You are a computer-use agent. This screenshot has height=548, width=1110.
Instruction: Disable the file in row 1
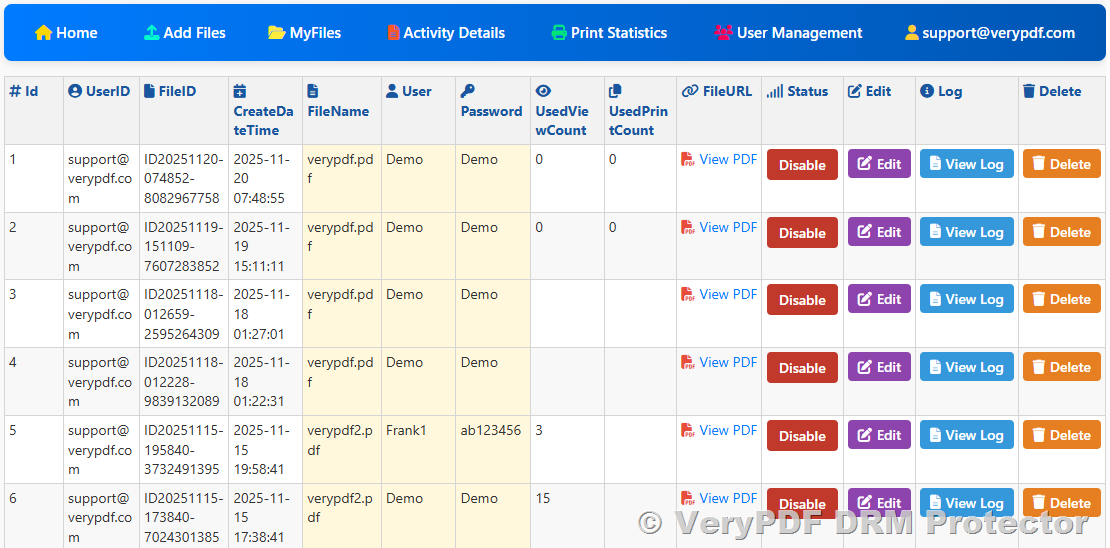coord(802,165)
